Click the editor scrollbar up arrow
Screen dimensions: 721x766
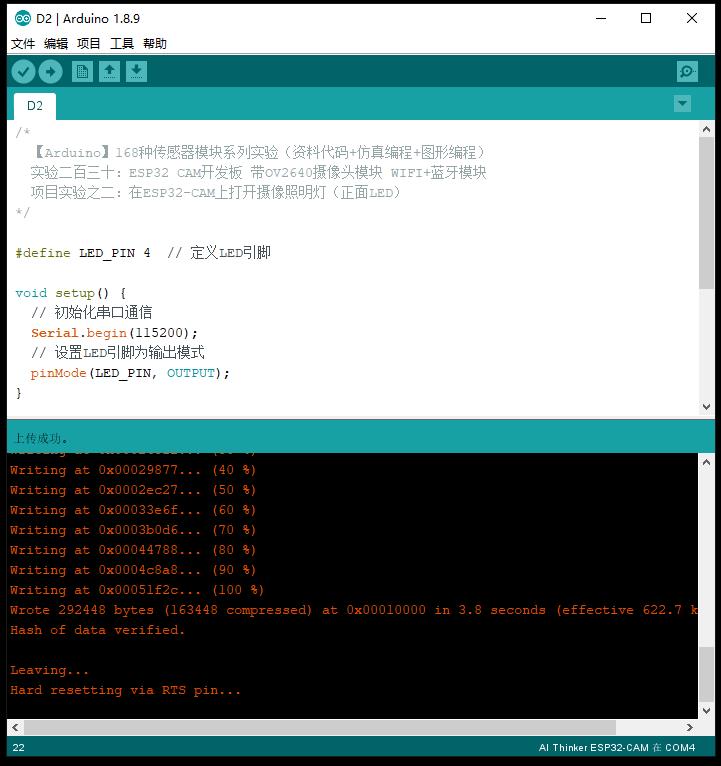pyautogui.click(x=706, y=129)
